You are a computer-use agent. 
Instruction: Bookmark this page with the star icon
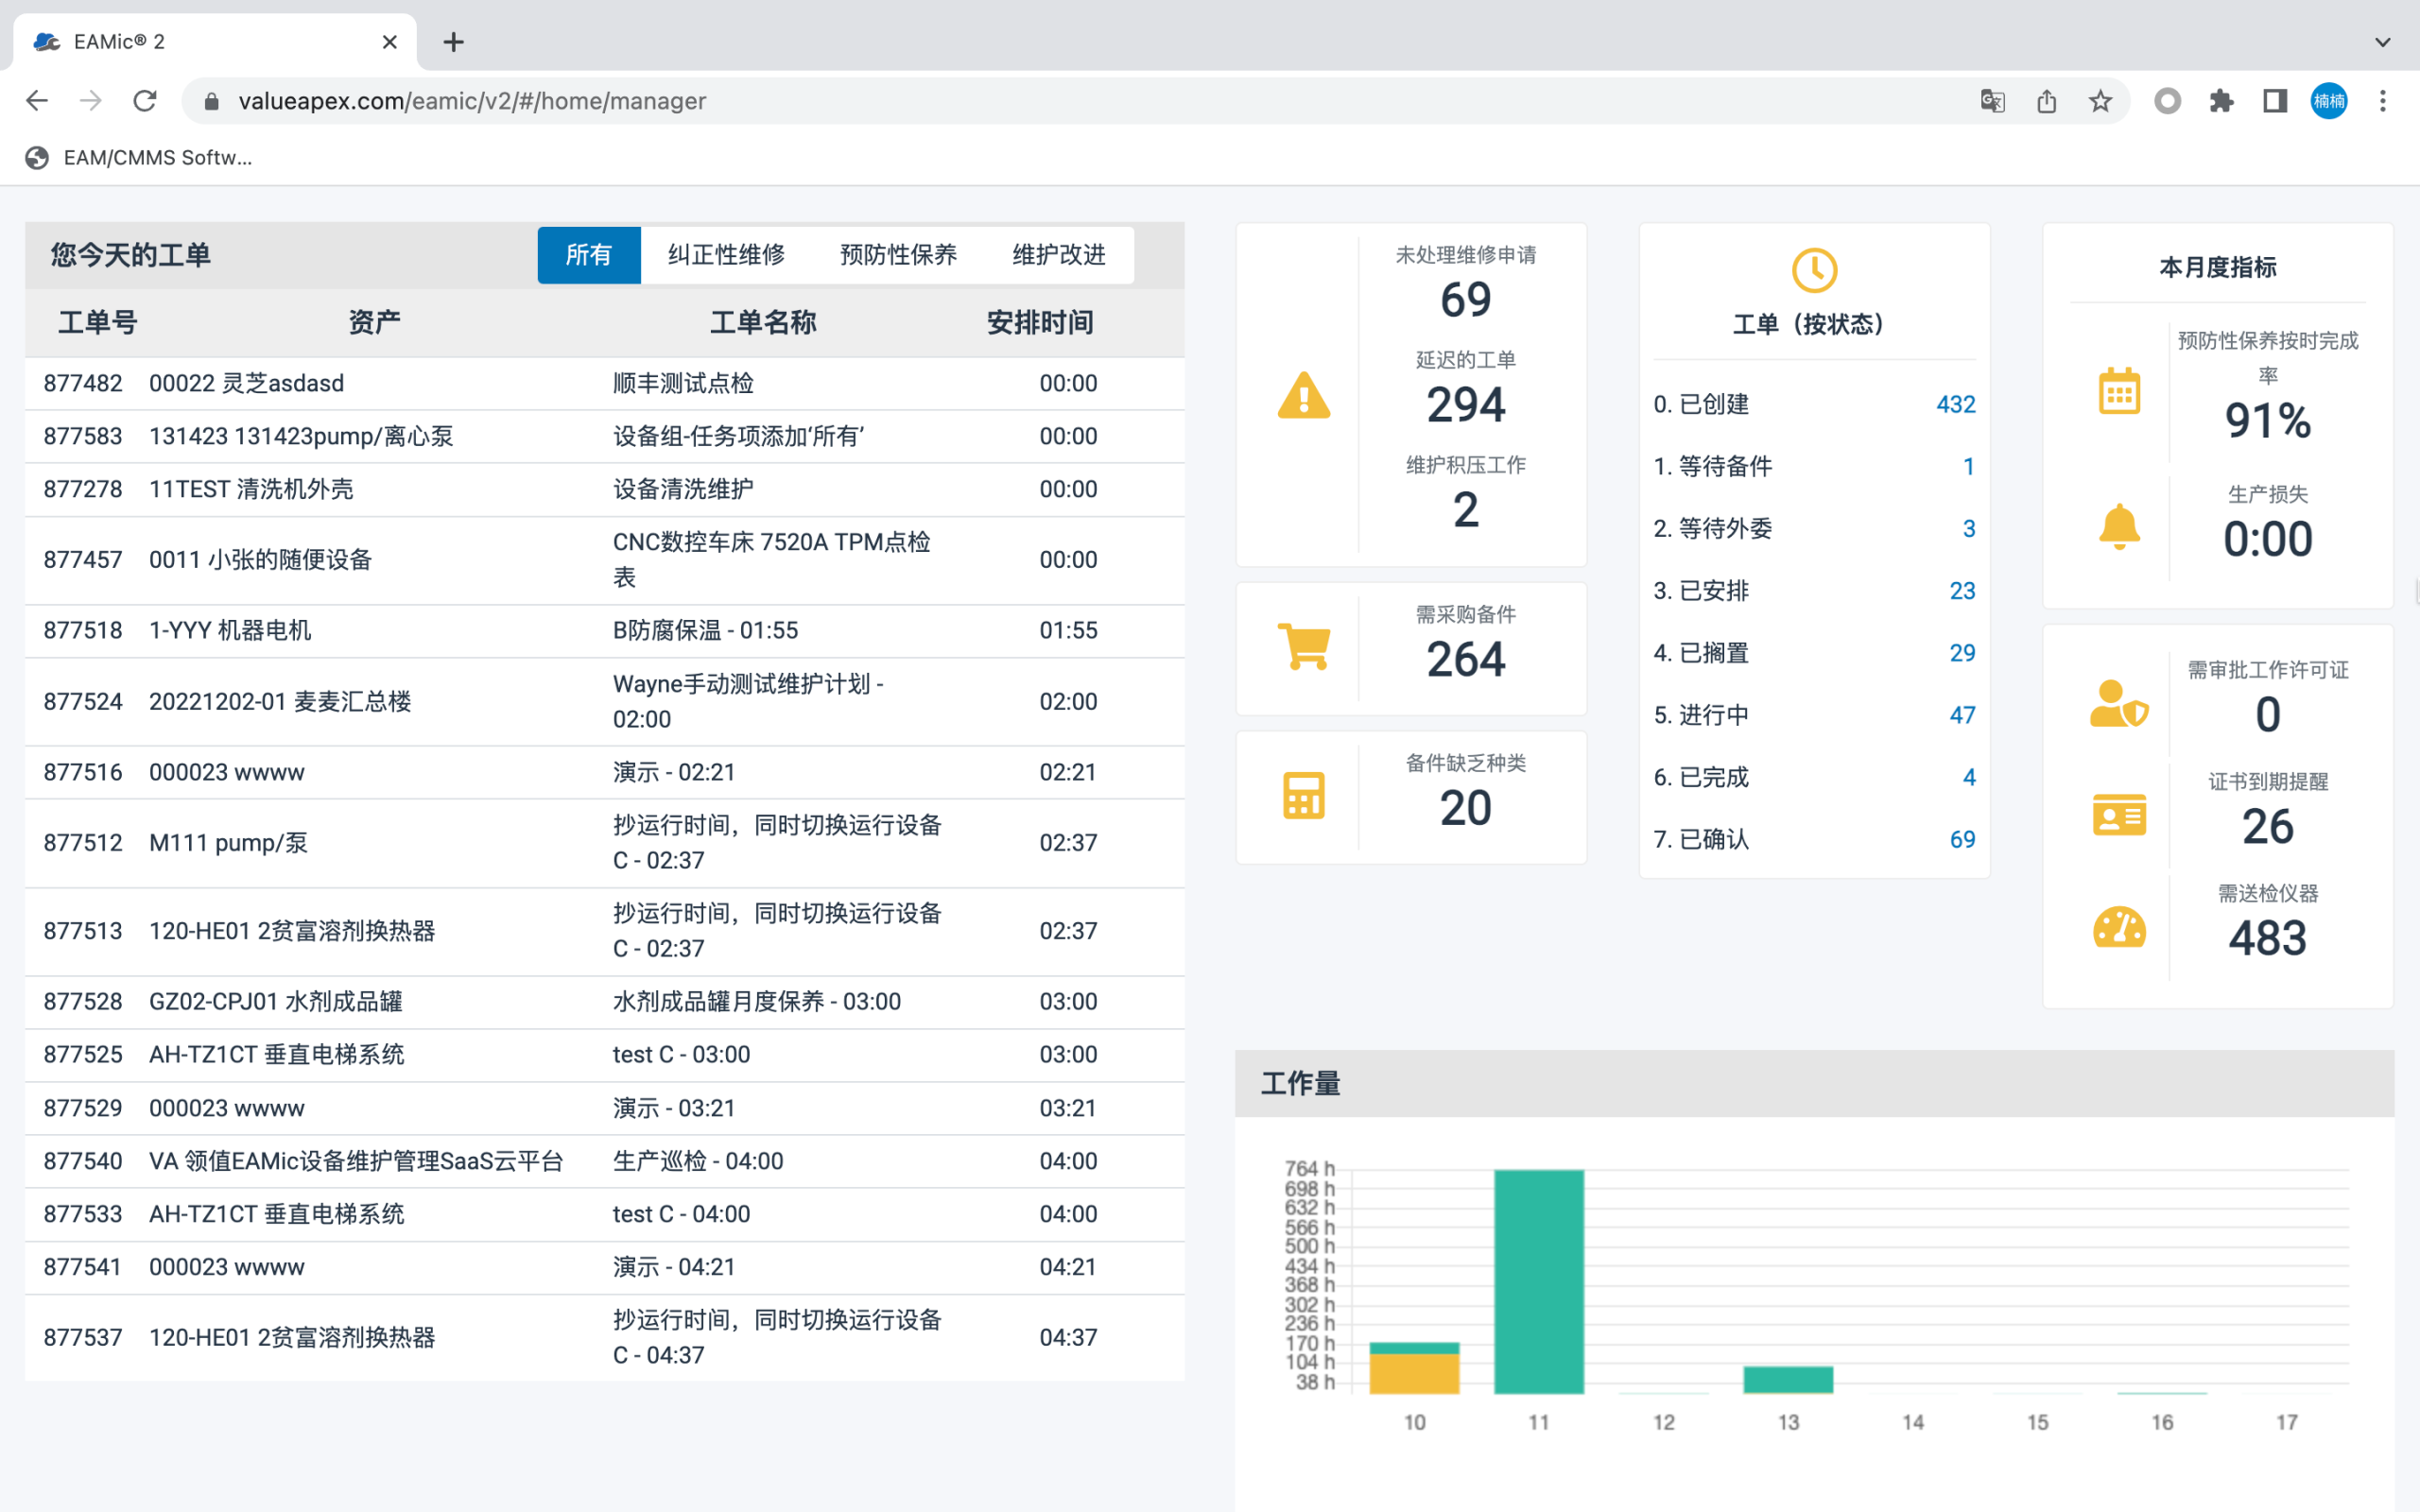pyautogui.click(x=2100, y=101)
